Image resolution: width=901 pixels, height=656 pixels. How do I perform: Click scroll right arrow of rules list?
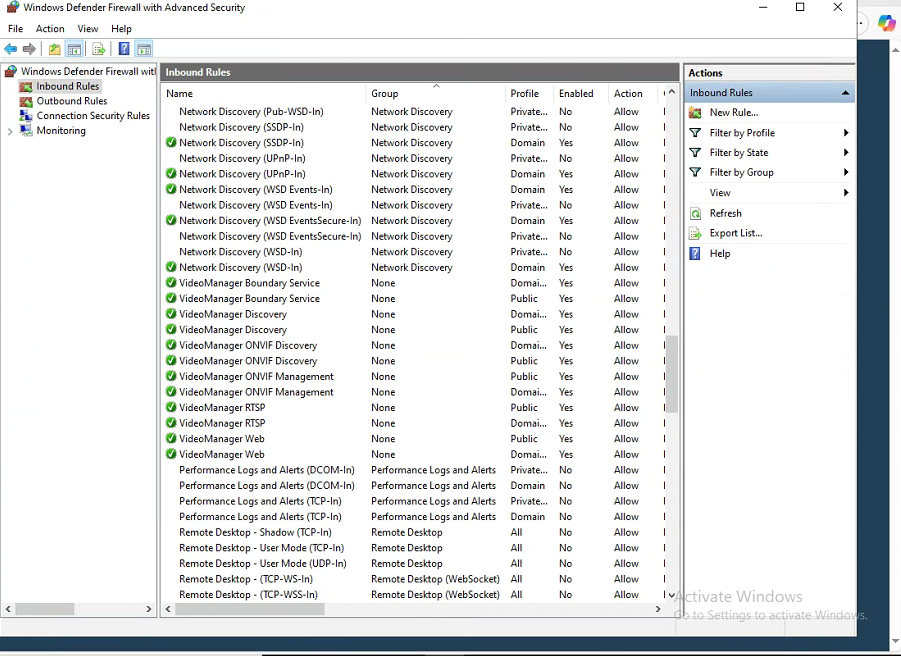[x=658, y=609]
